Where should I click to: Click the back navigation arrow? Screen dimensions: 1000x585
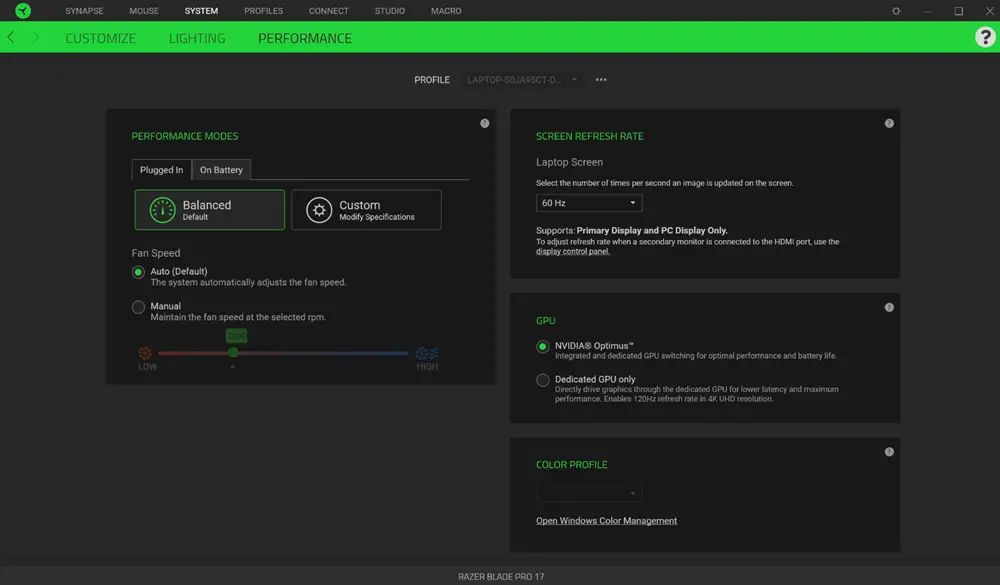[x=10, y=37]
